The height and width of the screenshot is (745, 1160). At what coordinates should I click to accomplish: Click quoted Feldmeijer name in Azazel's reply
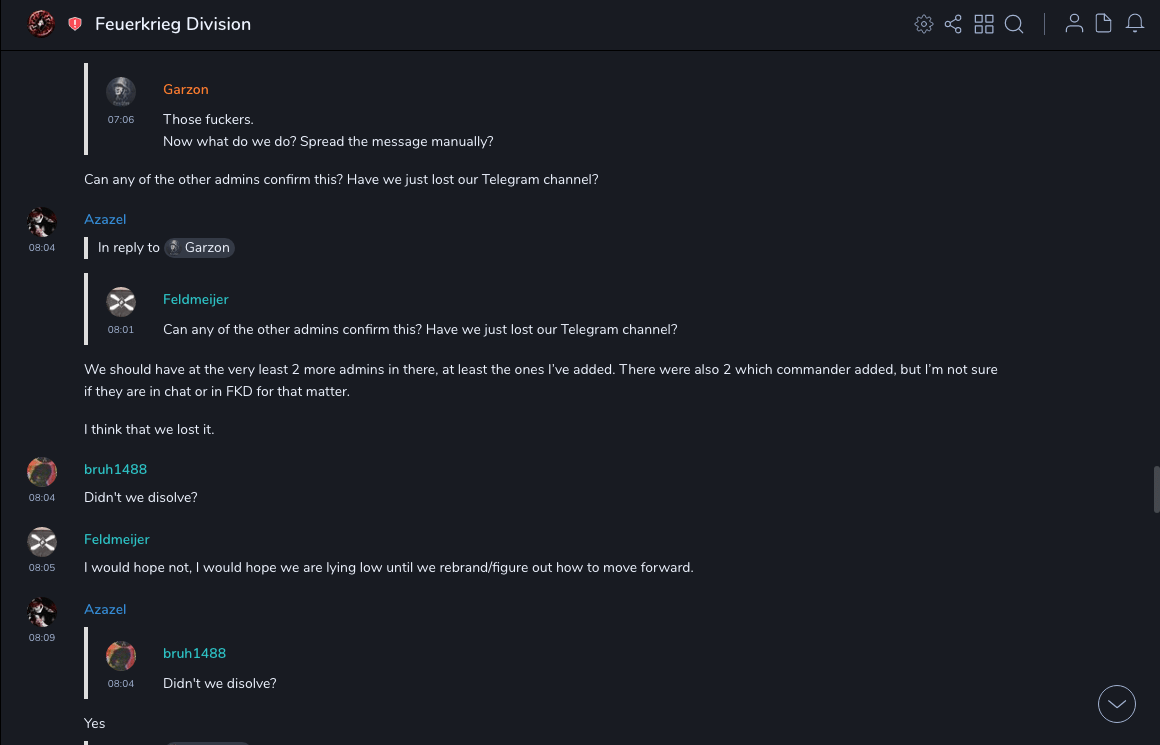(x=196, y=300)
